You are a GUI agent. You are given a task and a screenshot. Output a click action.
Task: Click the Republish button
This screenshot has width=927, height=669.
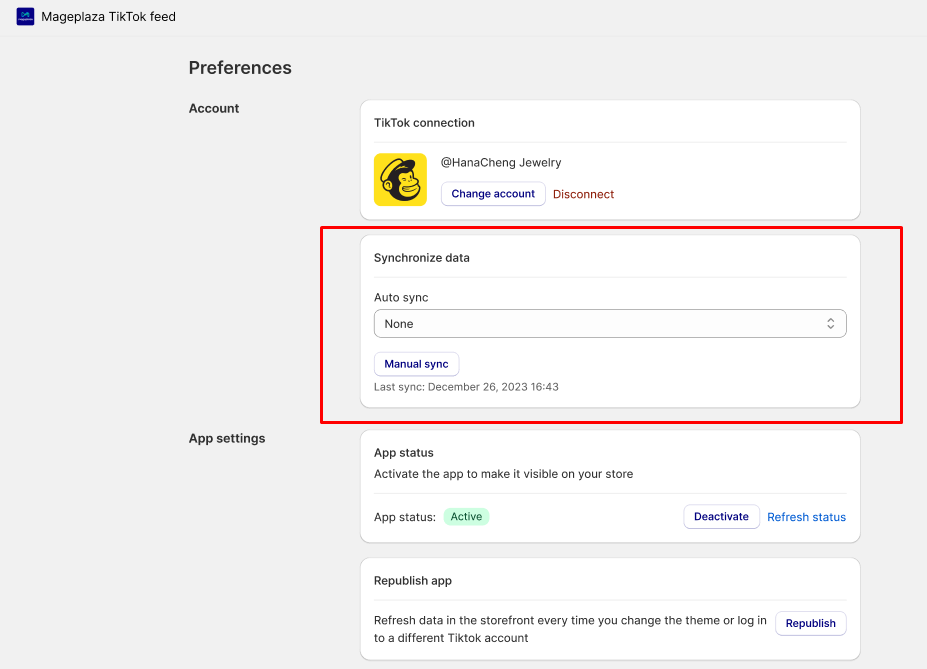click(x=811, y=623)
